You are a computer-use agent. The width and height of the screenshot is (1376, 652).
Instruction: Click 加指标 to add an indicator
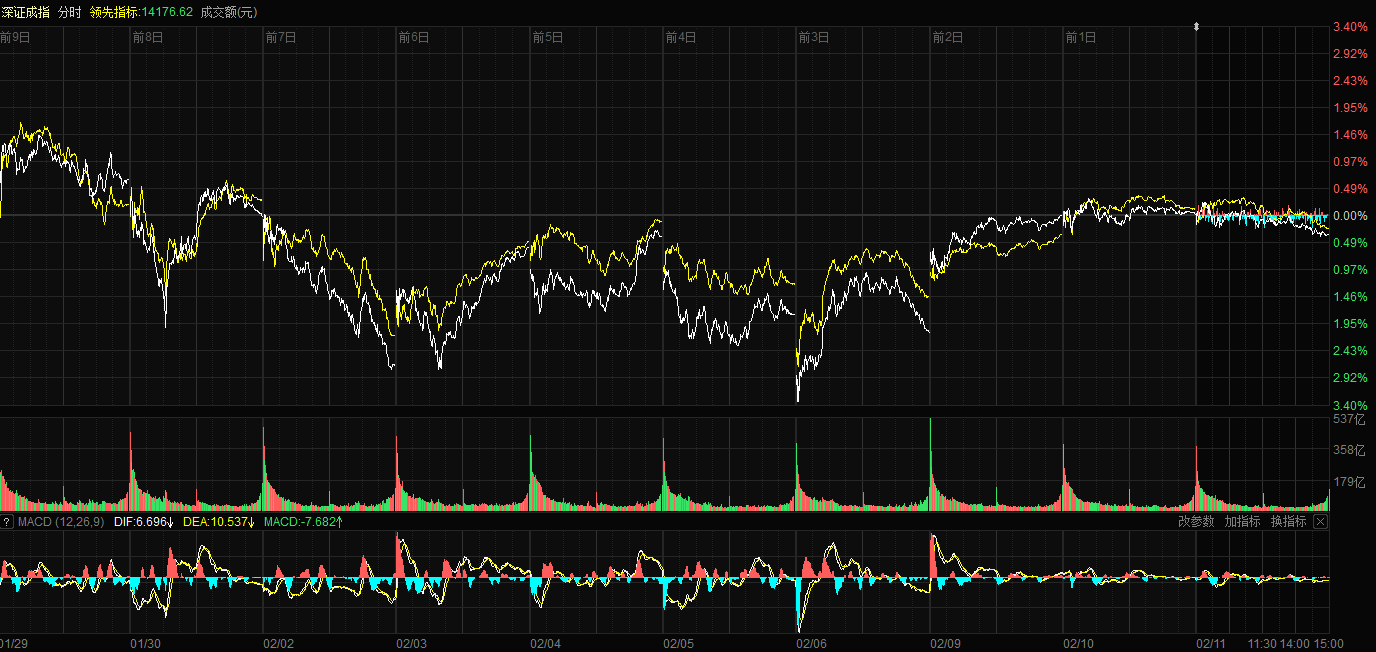1242,521
